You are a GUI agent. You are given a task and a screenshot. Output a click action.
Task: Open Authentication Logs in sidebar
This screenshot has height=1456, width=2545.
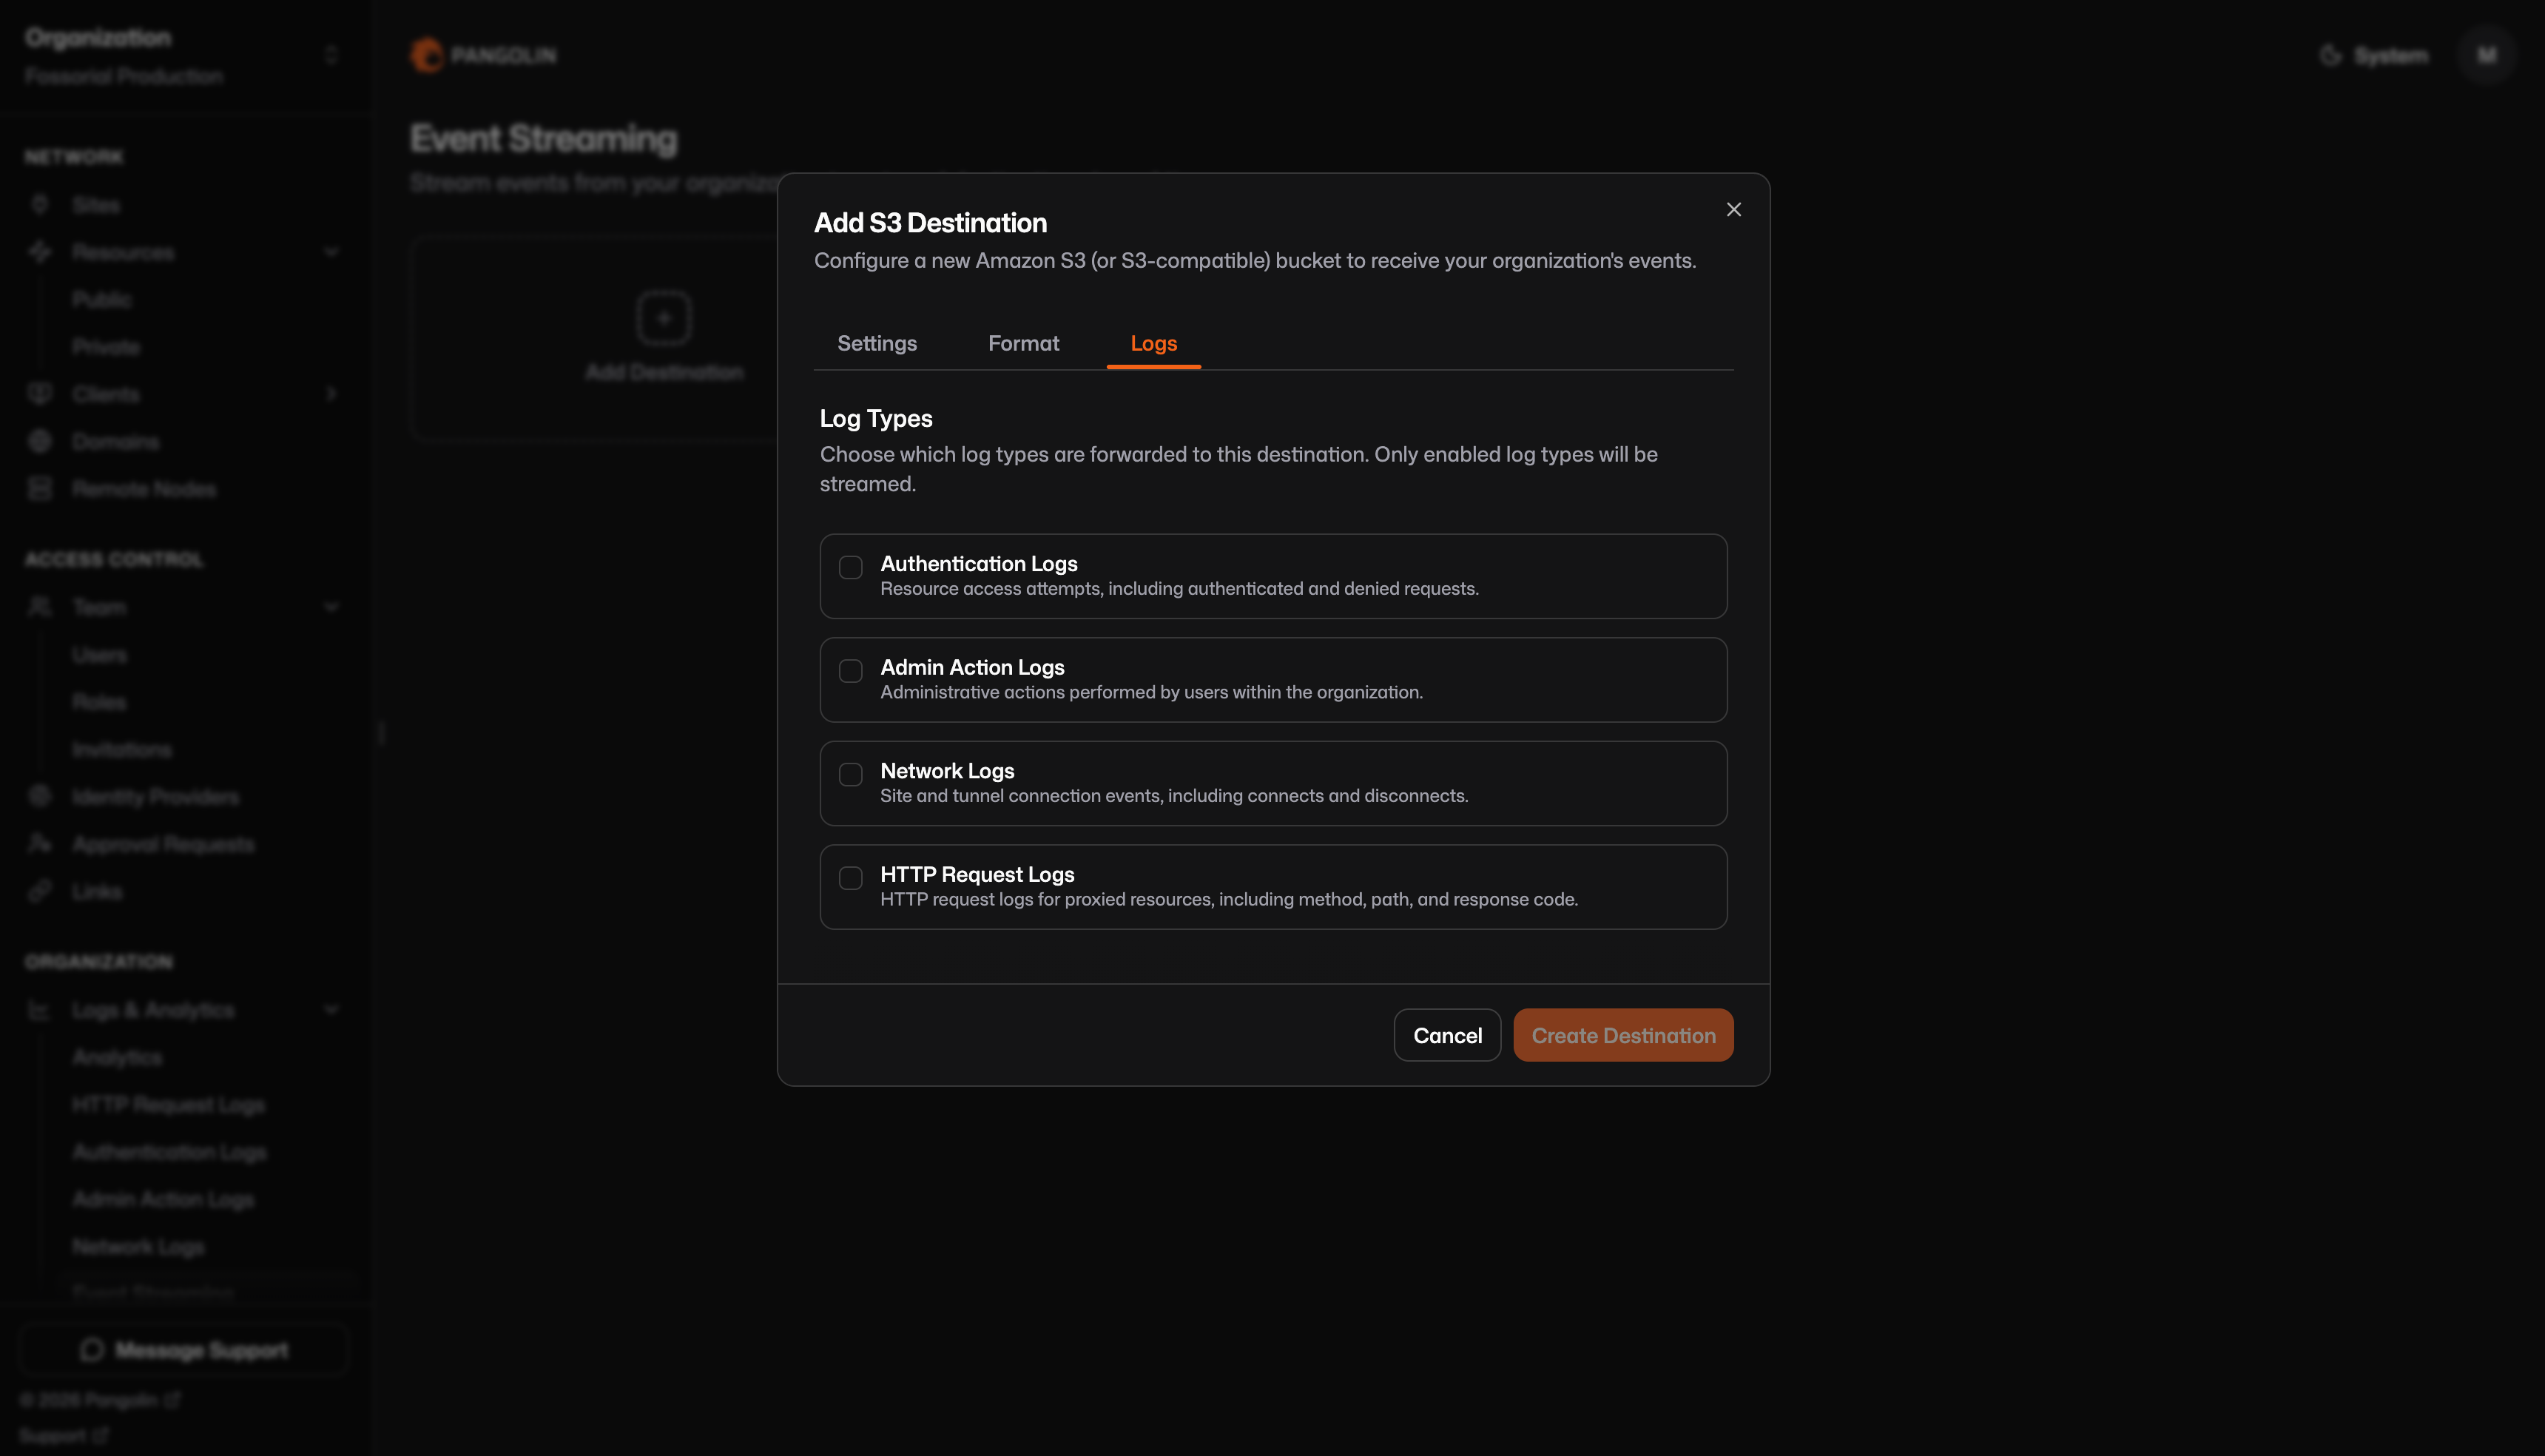point(169,1152)
